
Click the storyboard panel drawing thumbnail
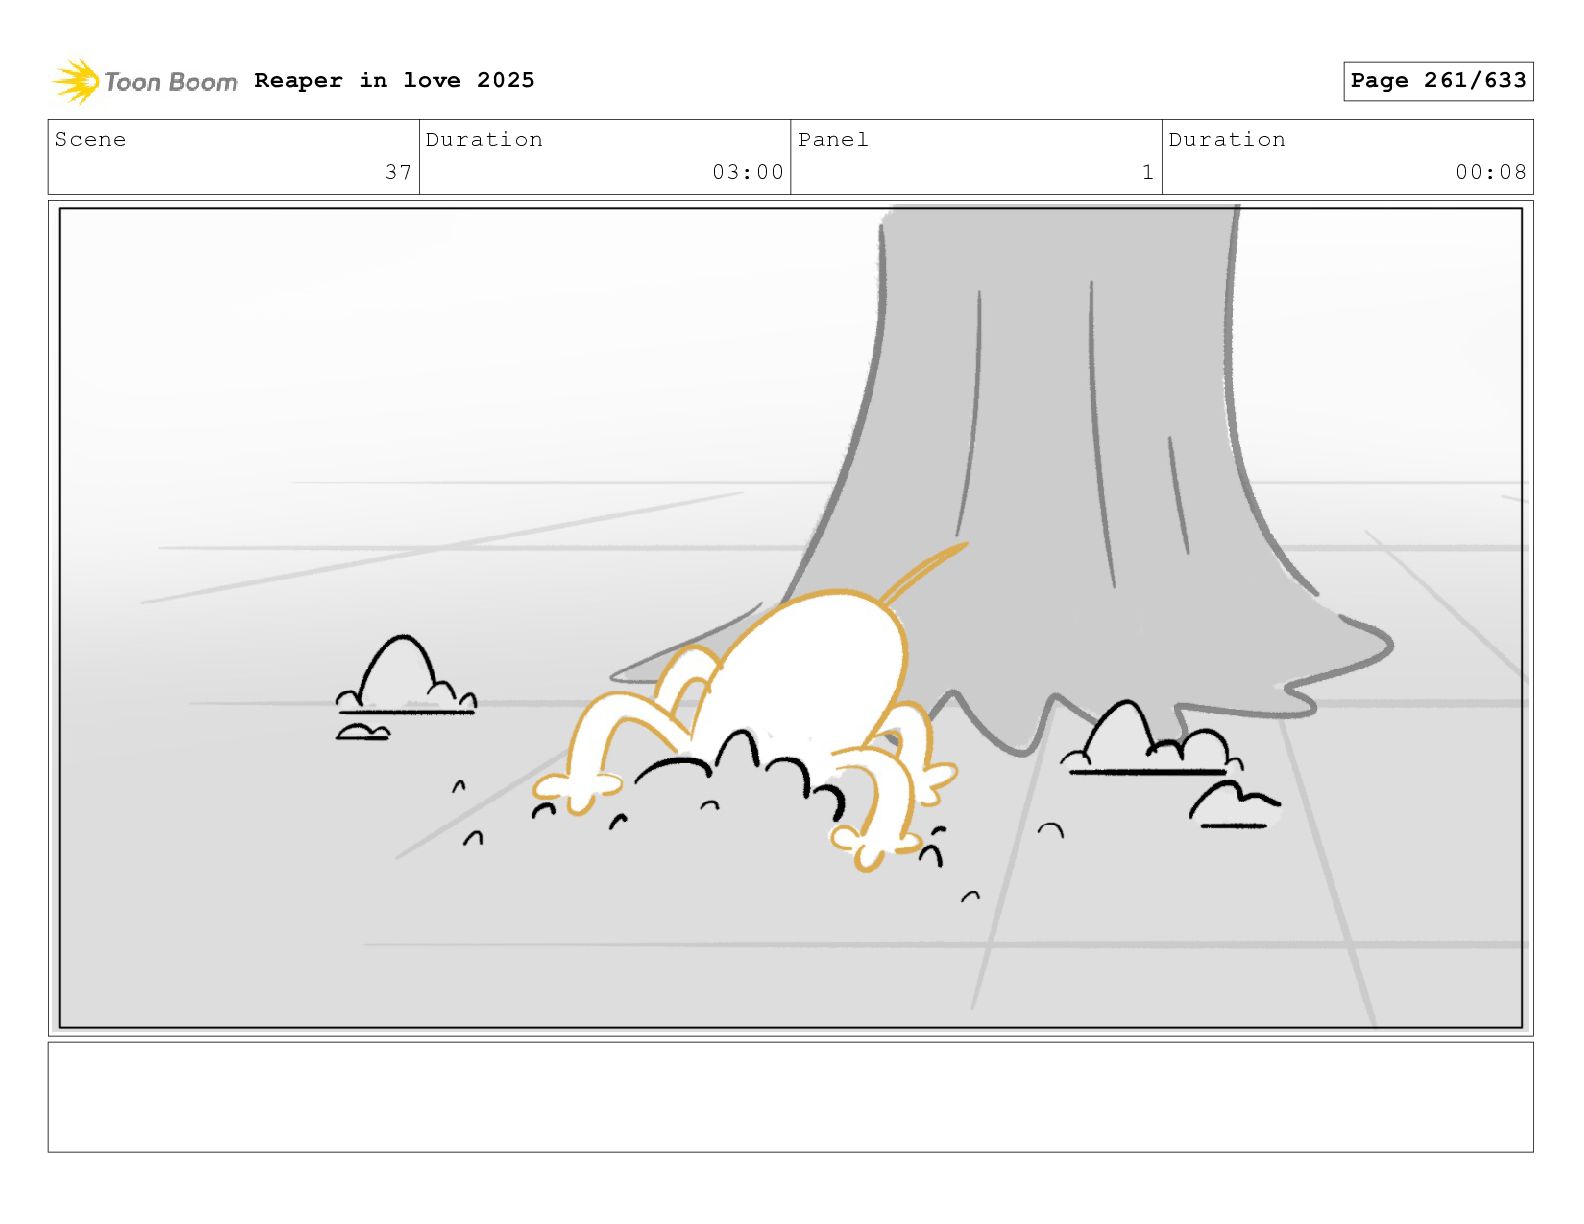click(791, 618)
